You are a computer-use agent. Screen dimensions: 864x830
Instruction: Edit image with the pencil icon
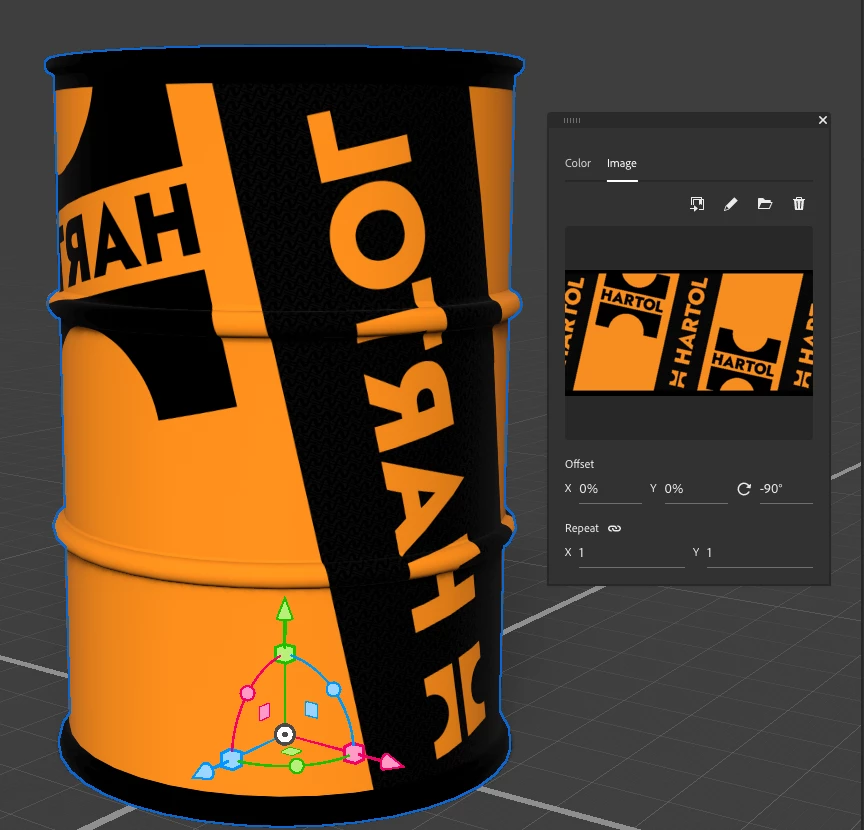[731, 204]
